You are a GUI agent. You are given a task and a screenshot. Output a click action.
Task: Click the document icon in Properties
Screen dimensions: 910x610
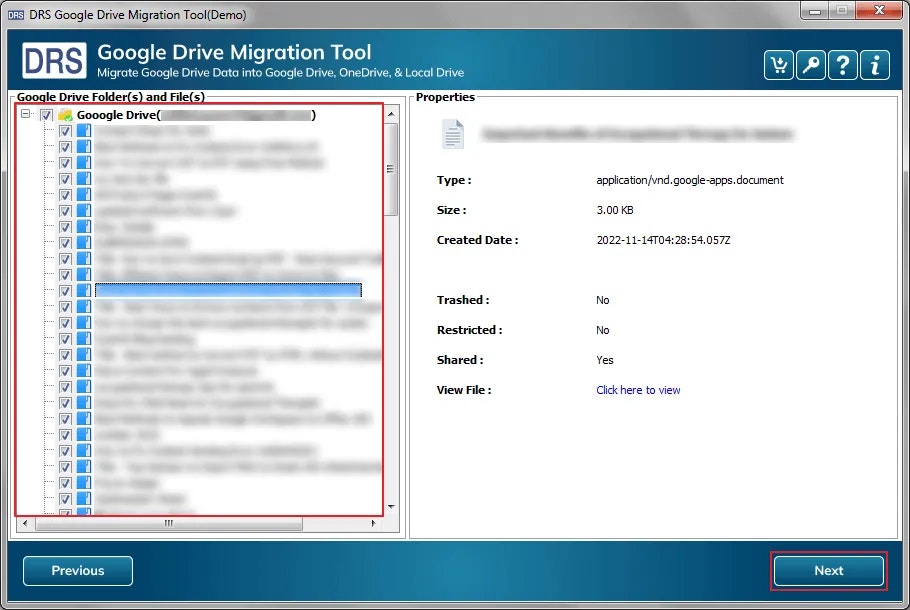(x=453, y=134)
